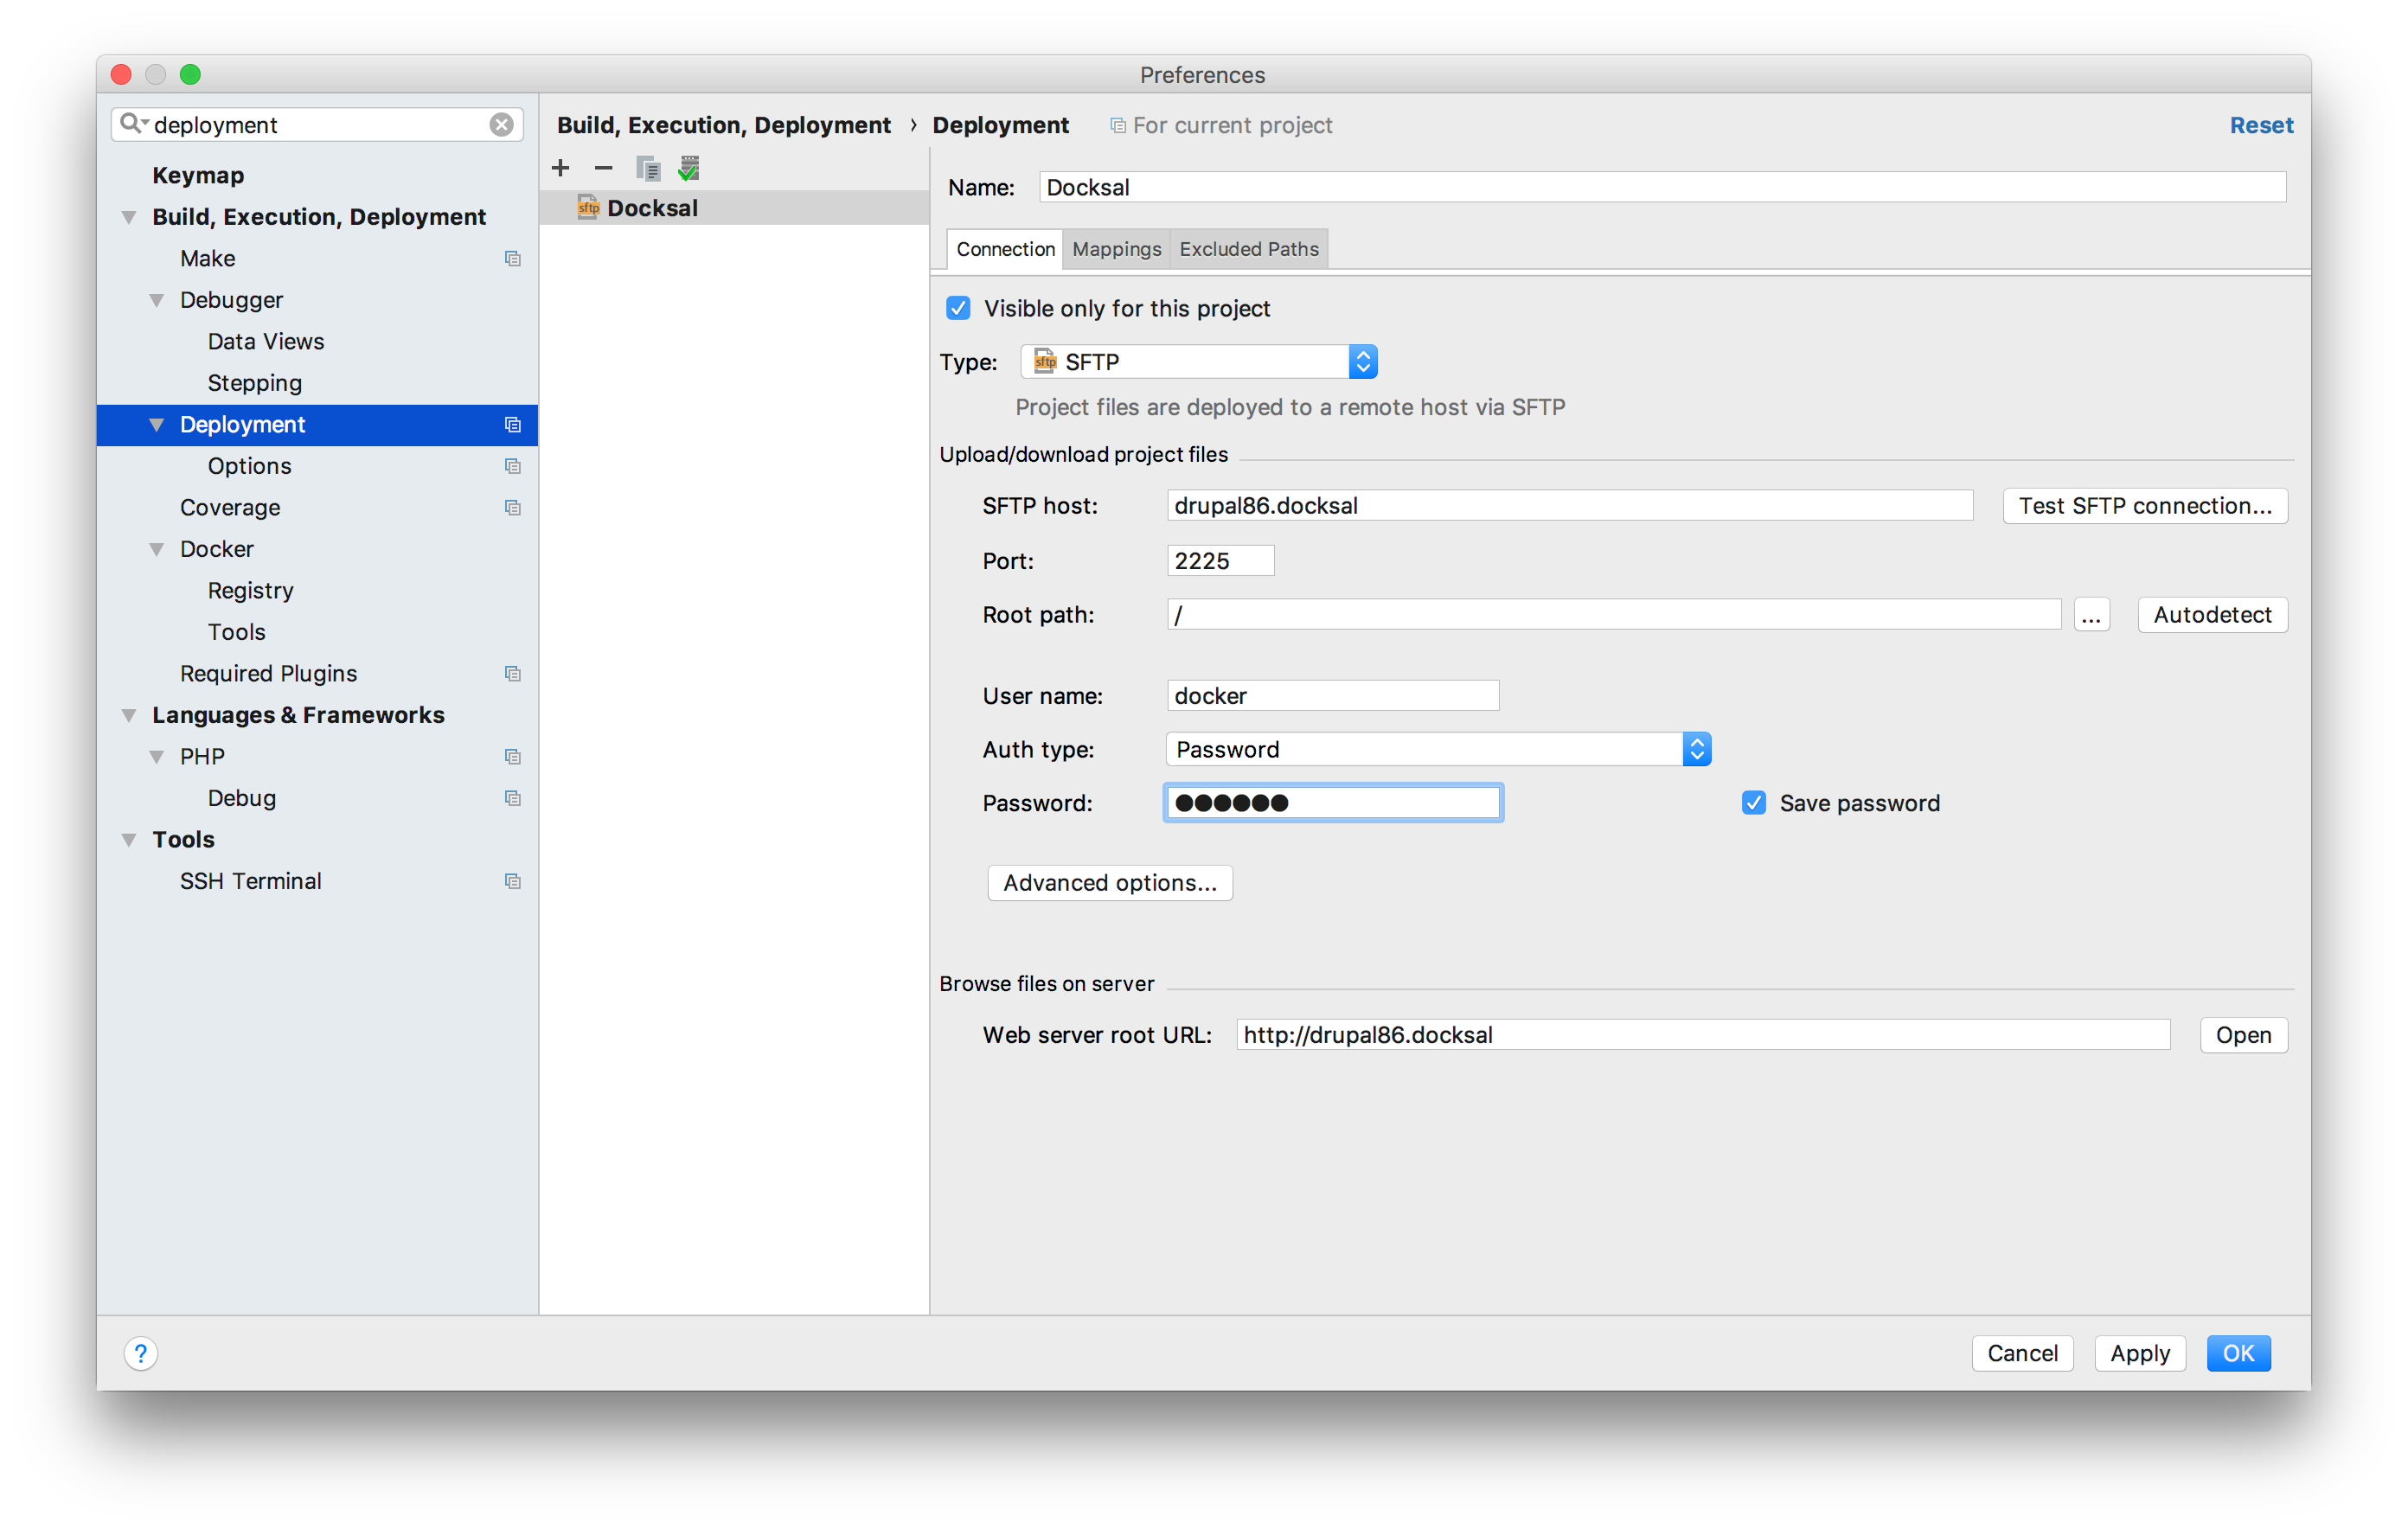The image size is (2408, 1529).
Task: Click the project-level icon next to Coverage
Action: [513, 507]
